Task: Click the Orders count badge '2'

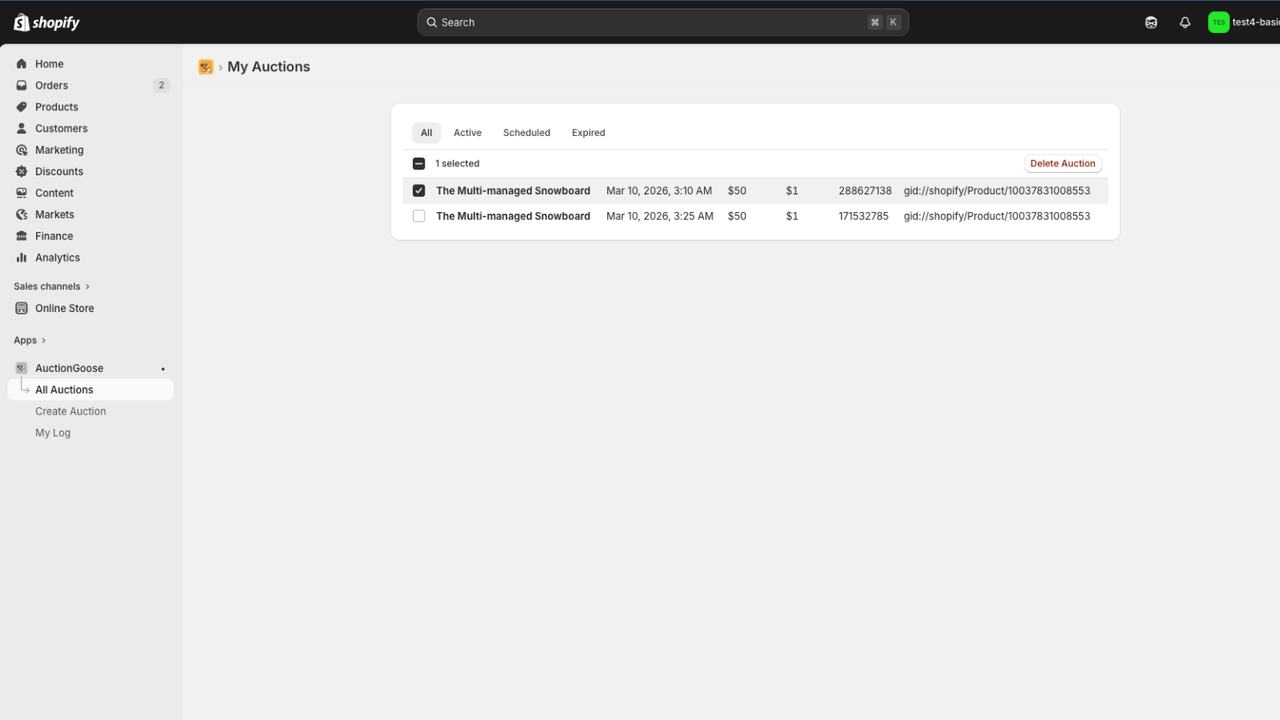Action: click(161, 85)
